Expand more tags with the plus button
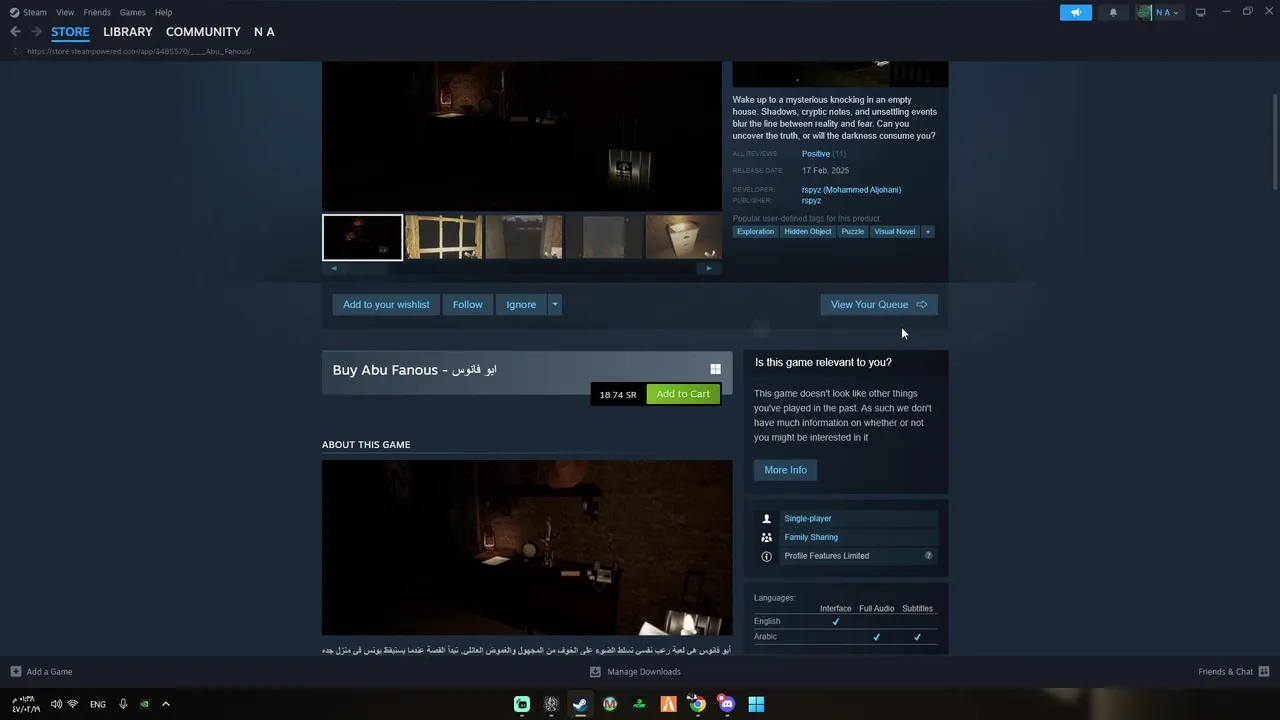The height and width of the screenshot is (720, 1280). pos(928,231)
